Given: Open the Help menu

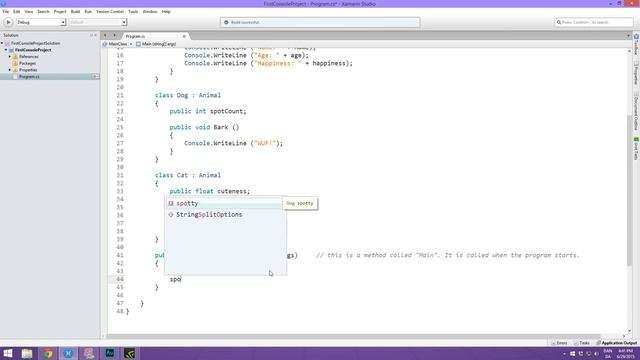Looking at the screenshot, I should pos(166,11).
